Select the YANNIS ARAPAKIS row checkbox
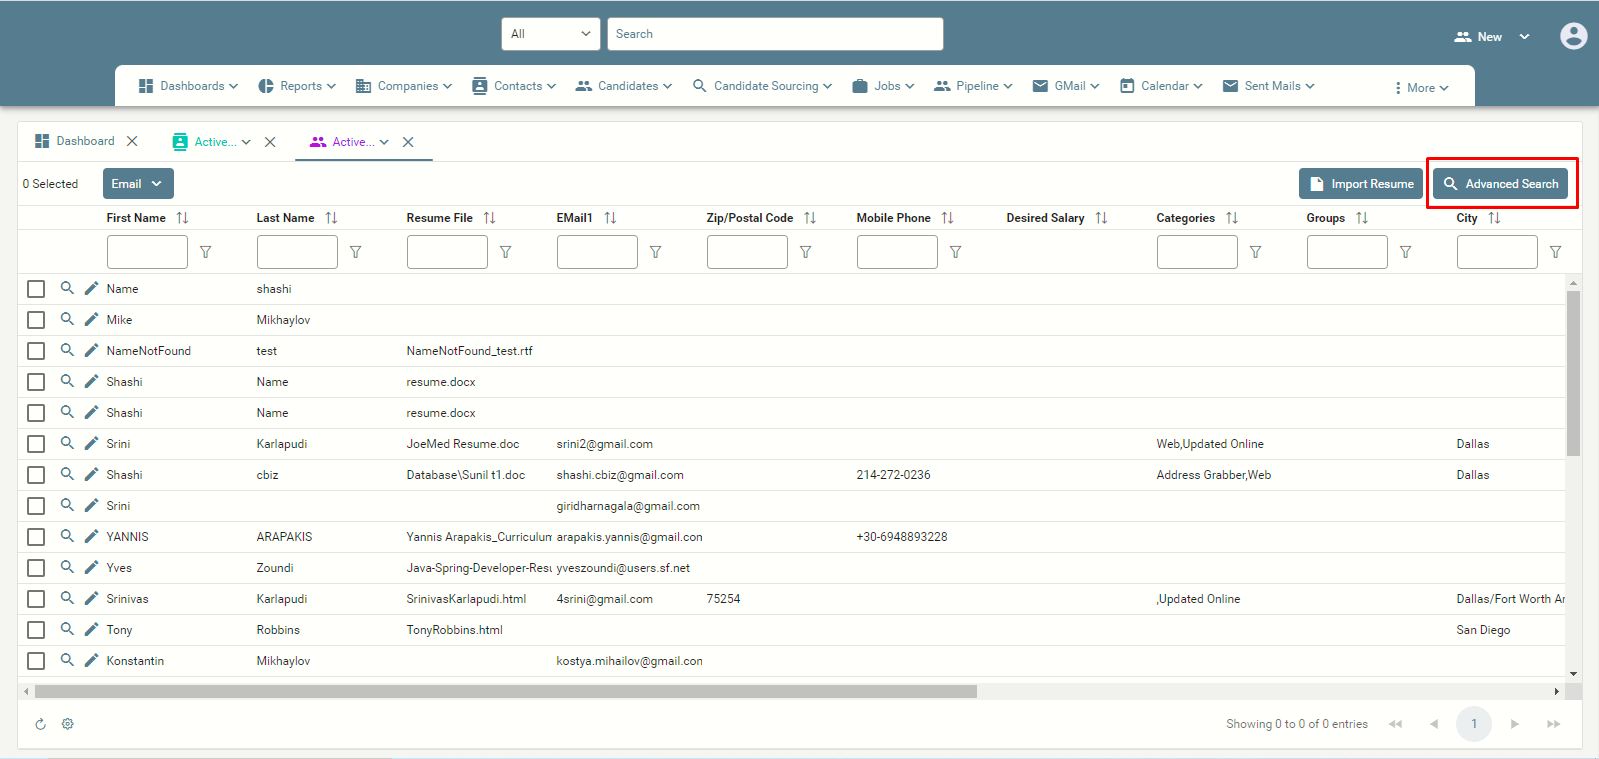The height and width of the screenshot is (759, 1599). [36, 537]
